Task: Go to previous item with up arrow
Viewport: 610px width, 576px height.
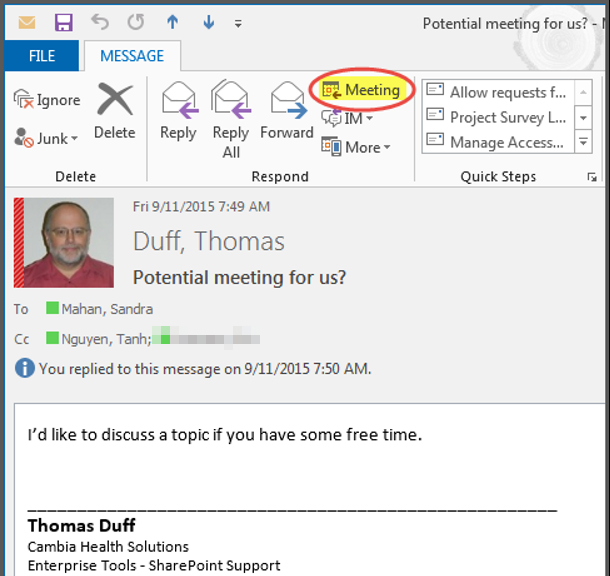Action: tap(172, 22)
